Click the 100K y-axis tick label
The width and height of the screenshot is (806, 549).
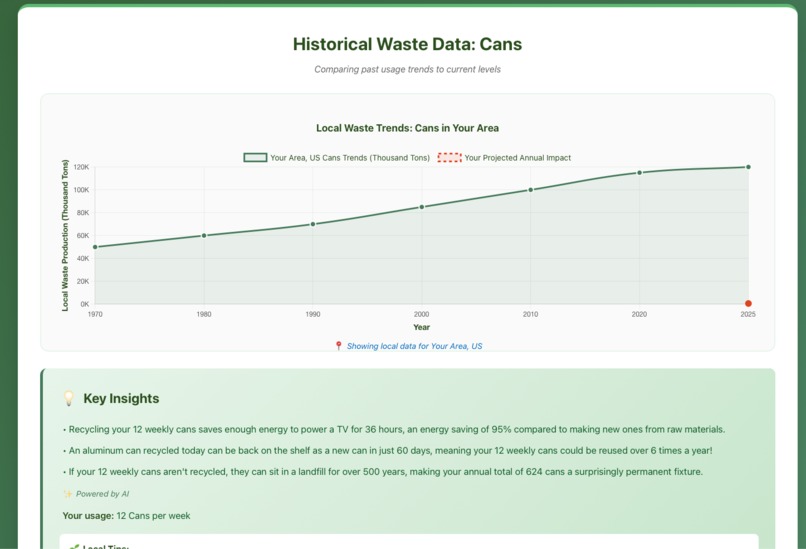click(81, 190)
